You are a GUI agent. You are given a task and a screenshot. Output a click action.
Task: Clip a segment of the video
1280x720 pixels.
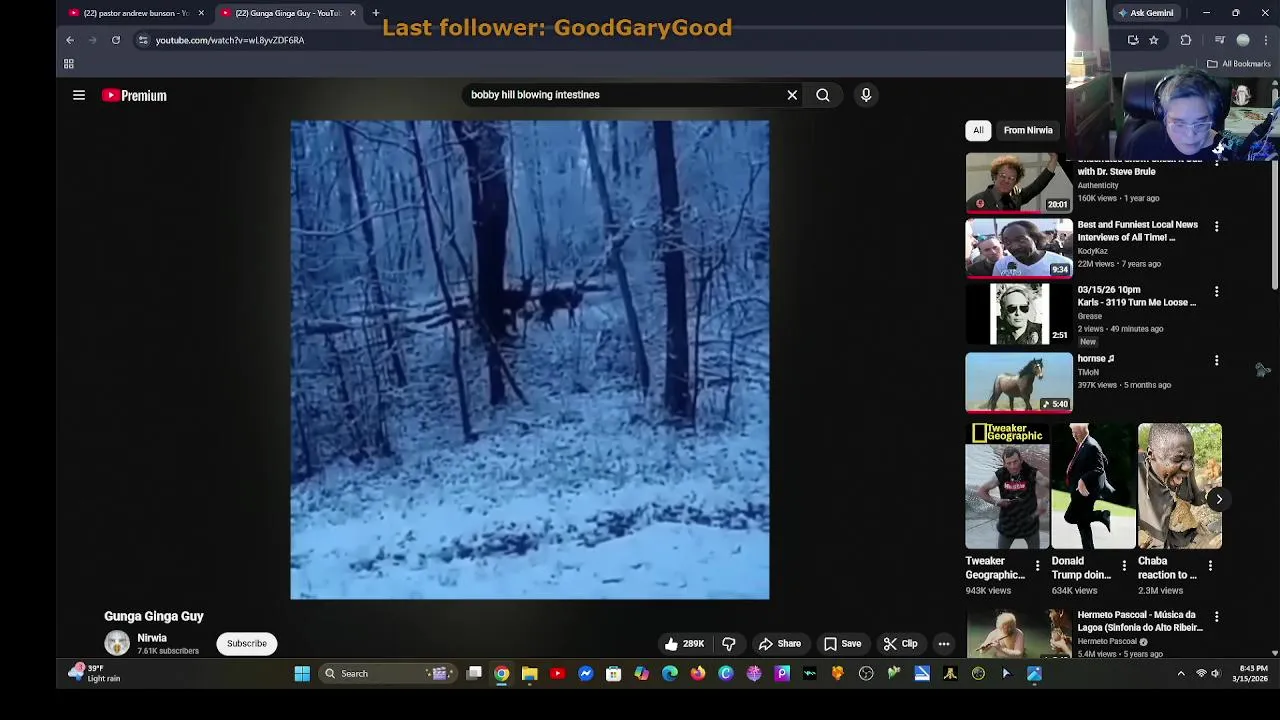(x=900, y=644)
